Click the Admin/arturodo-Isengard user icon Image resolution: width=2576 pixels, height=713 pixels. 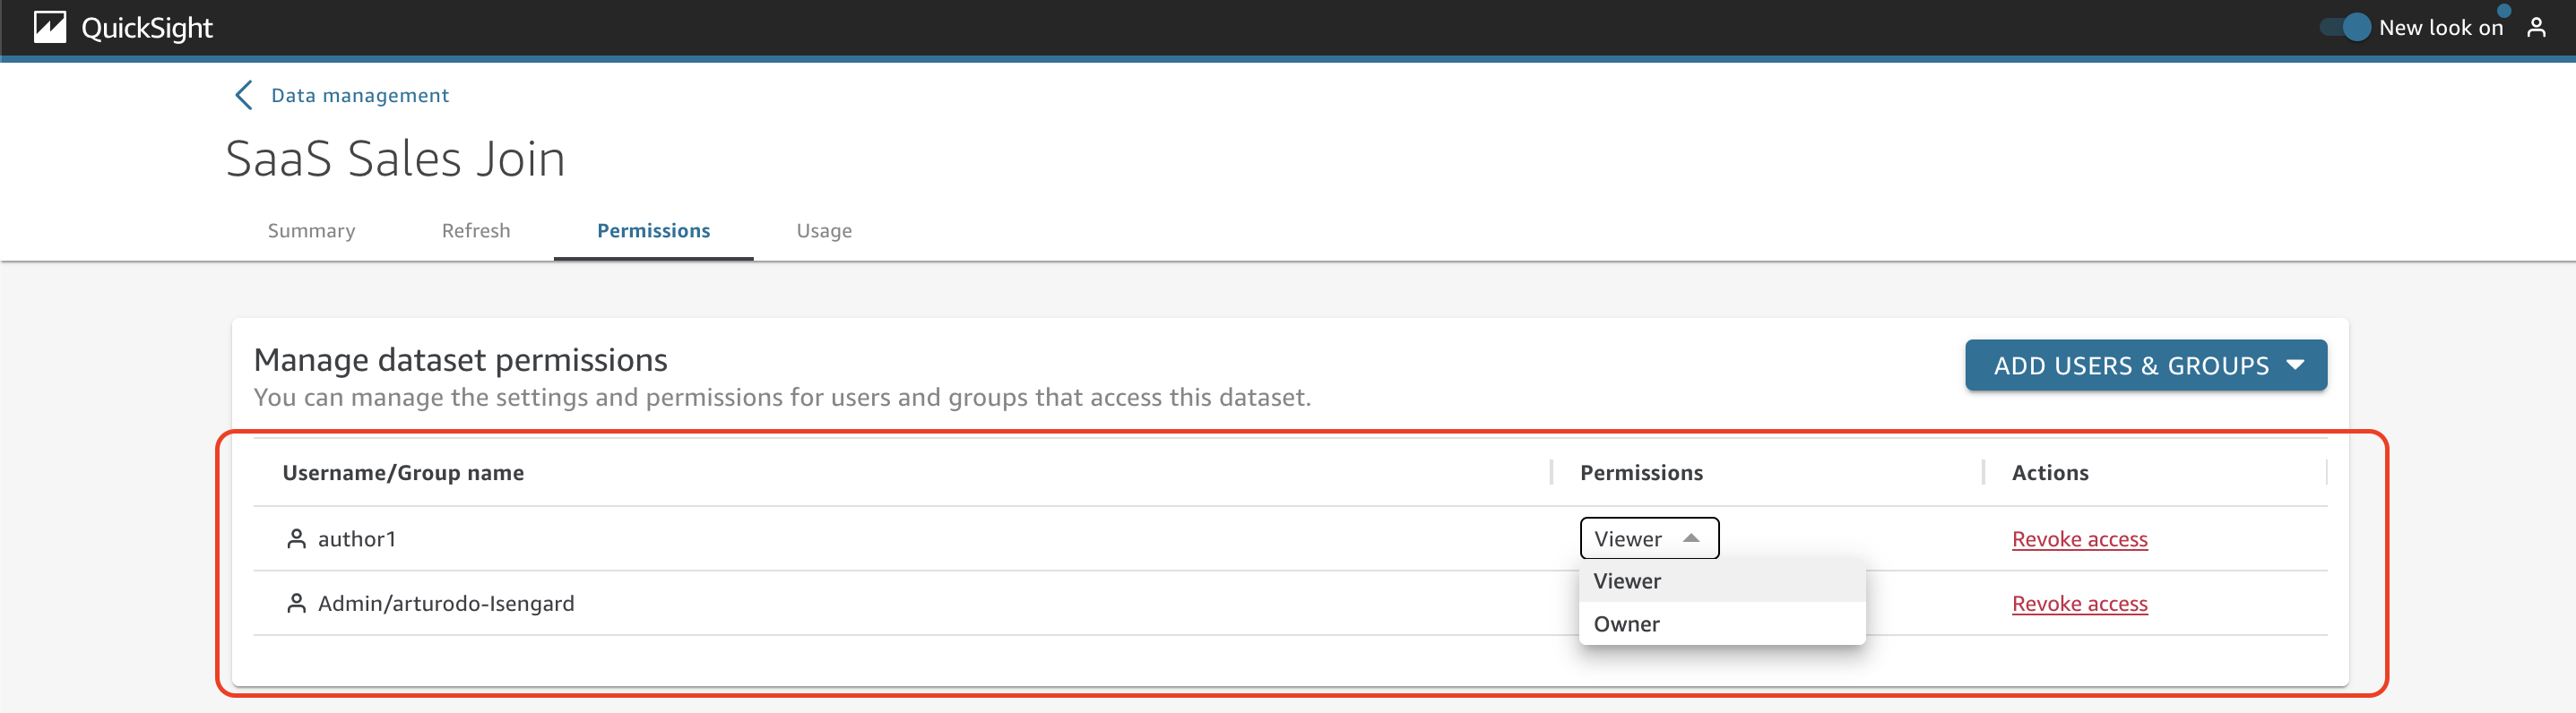point(296,604)
